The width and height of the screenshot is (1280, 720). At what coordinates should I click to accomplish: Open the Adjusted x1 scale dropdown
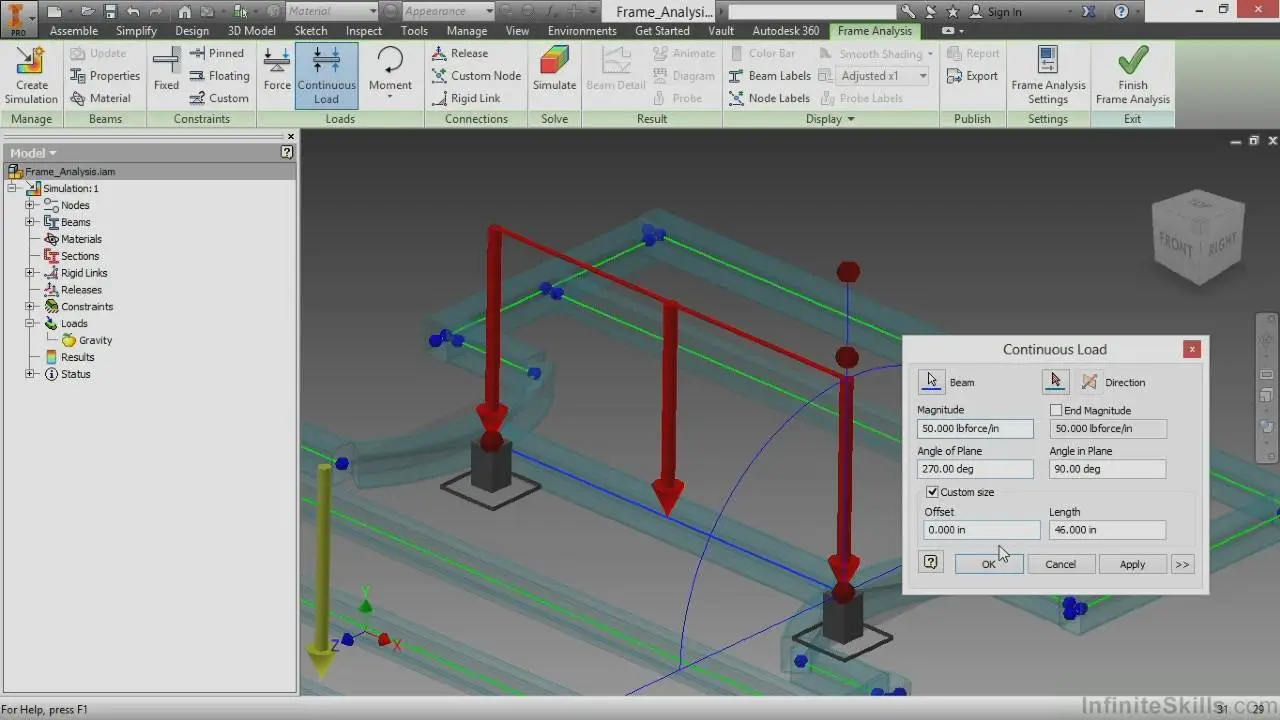click(x=923, y=76)
